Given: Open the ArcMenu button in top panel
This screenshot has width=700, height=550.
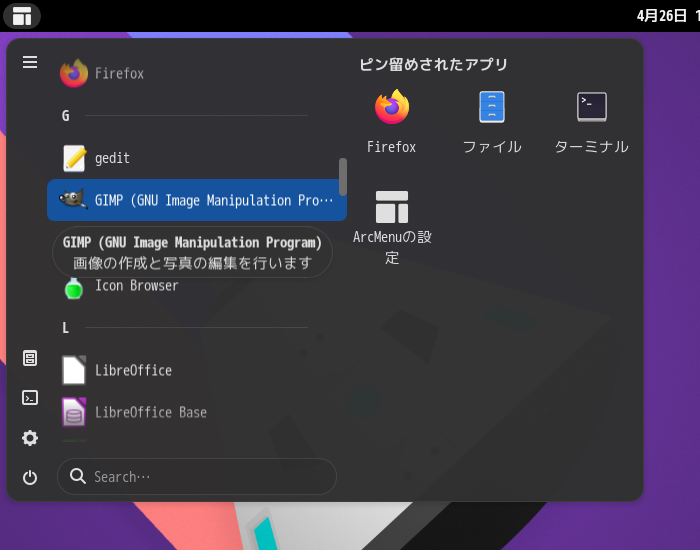Looking at the screenshot, I should pos(22,16).
